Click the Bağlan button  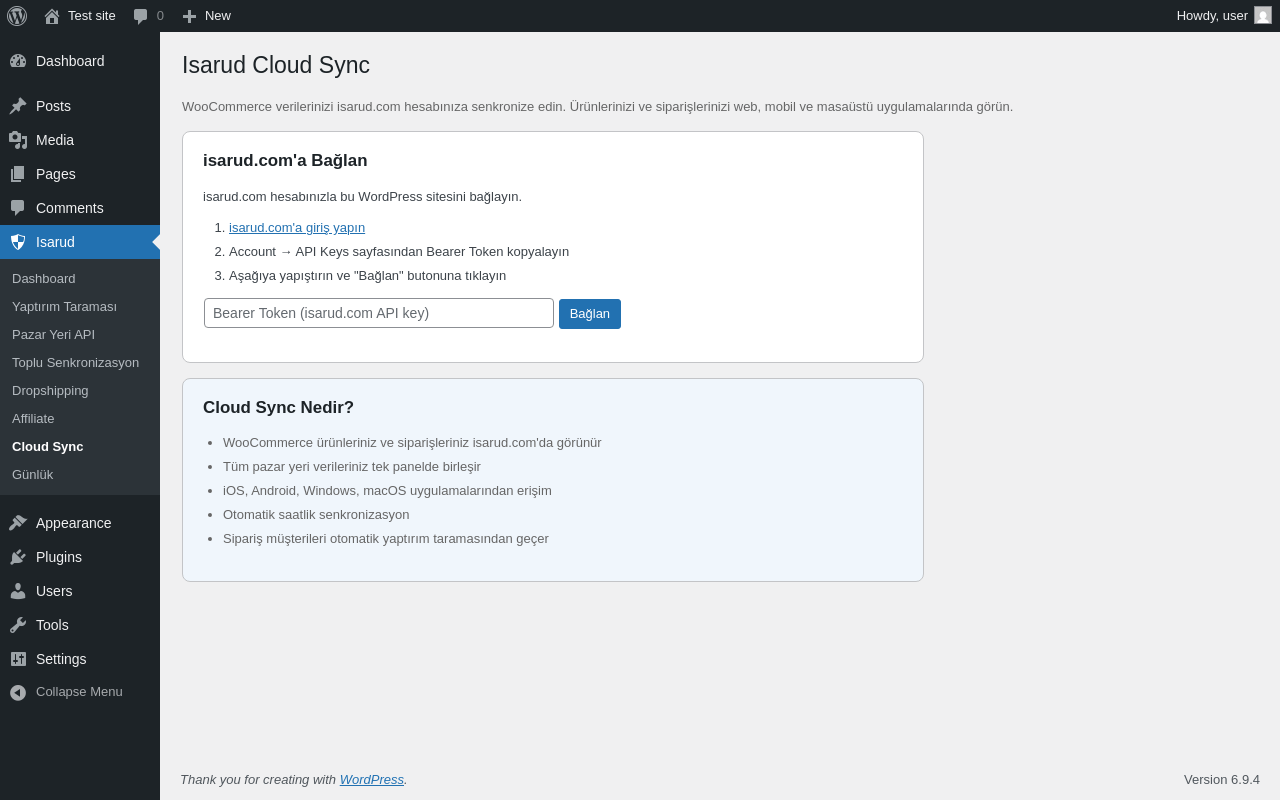pyautogui.click(x=590, y=314)
